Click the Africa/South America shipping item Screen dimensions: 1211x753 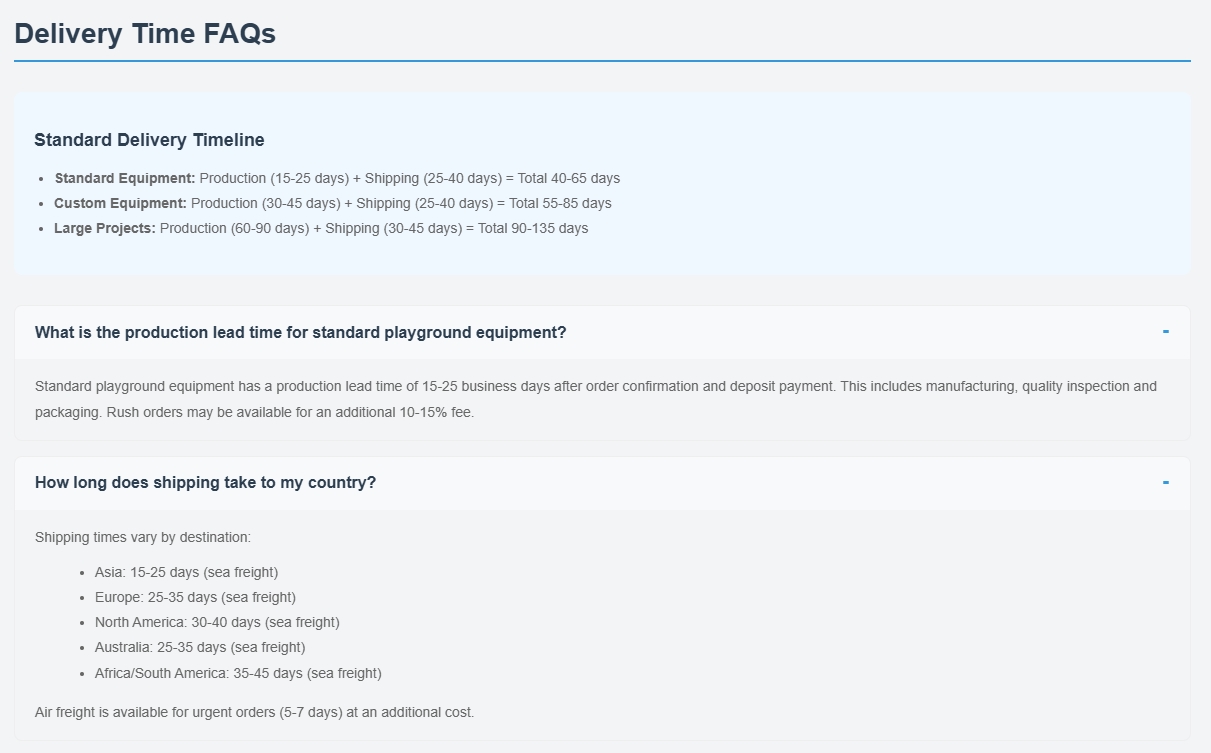click(238, 674)
